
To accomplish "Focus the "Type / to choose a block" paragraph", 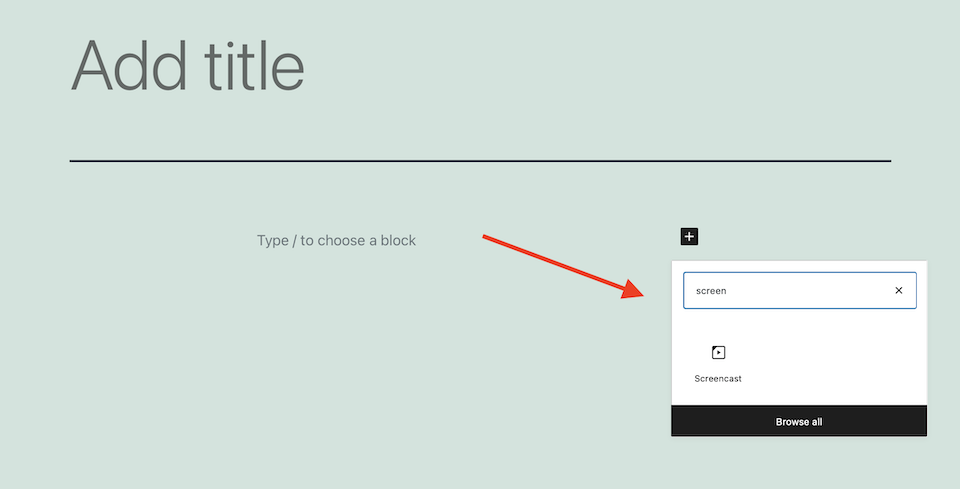I will coord(336,240).
